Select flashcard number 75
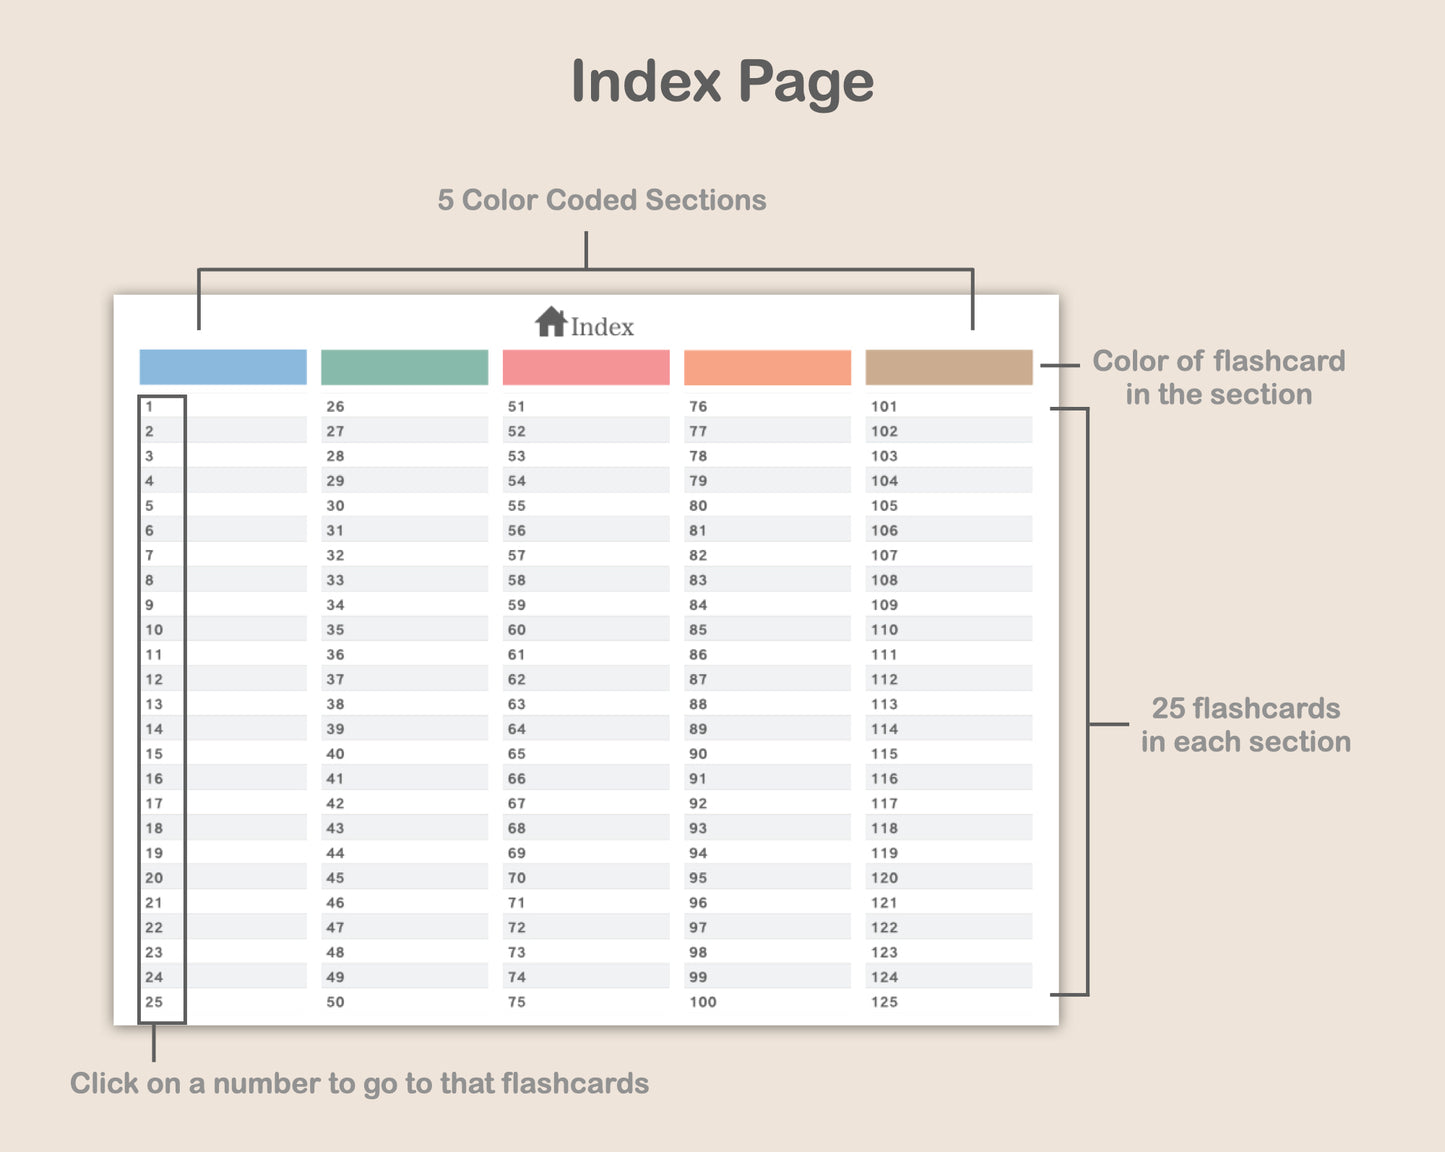The width and height of the screenshot is (1445, 1152). pos(516,1002)
